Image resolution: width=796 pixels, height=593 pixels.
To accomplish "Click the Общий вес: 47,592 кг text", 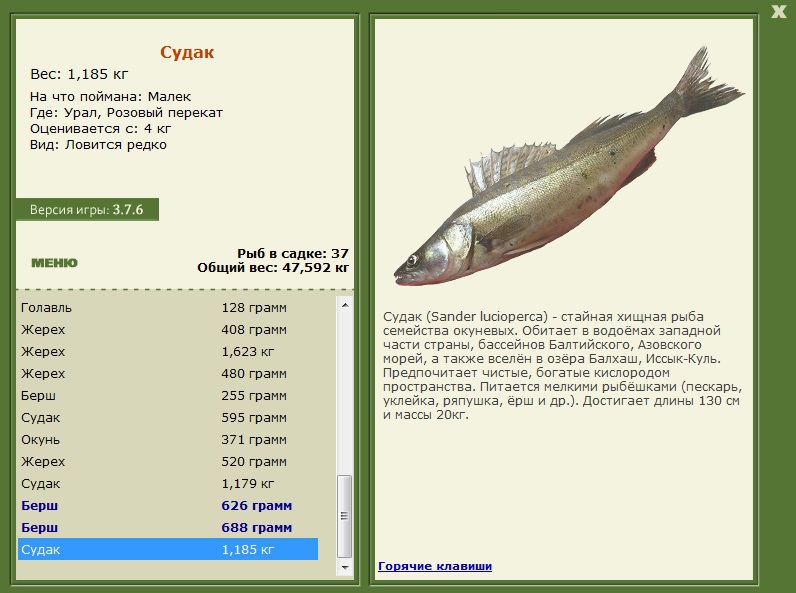I will pyautogui.click(x=273, y=267).
